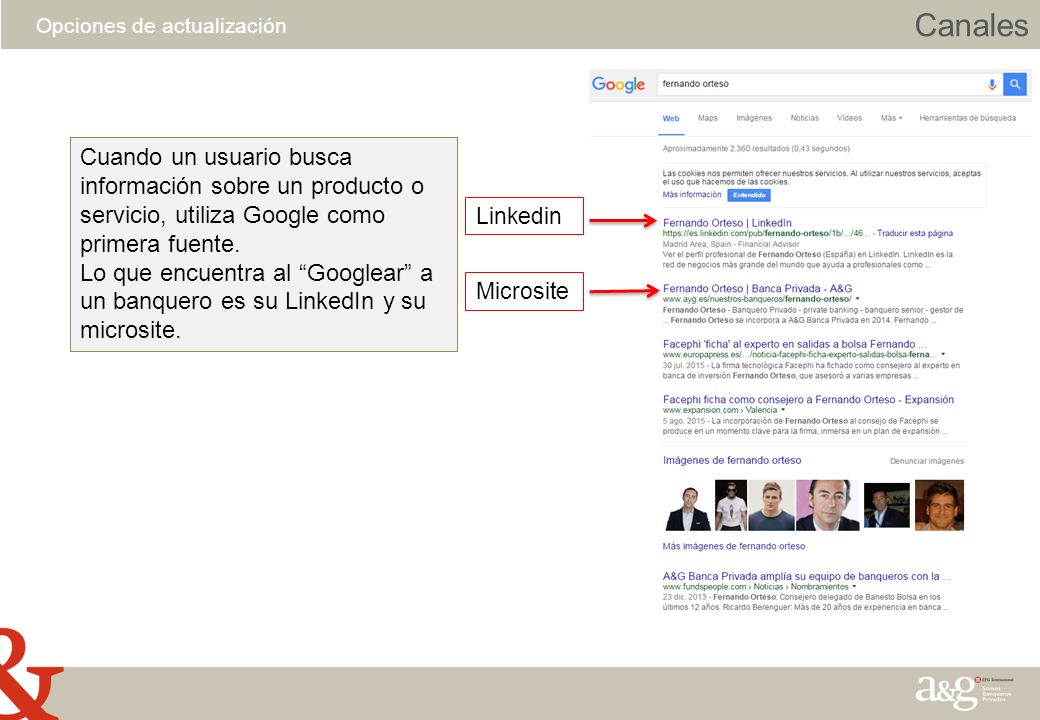The height and width of the screenshot is (720, 1040).
Task: Switch to the Maps tab
Action: tap(708, 118)
